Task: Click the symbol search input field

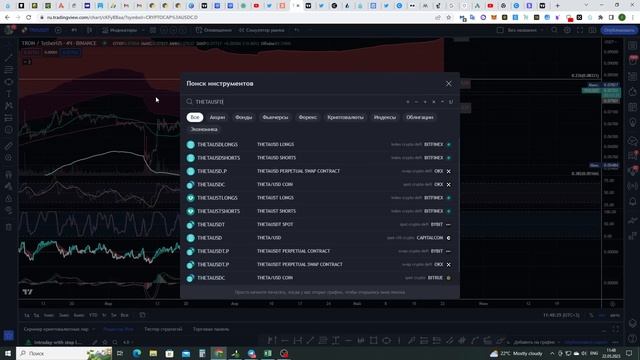Action: (298, 102)
